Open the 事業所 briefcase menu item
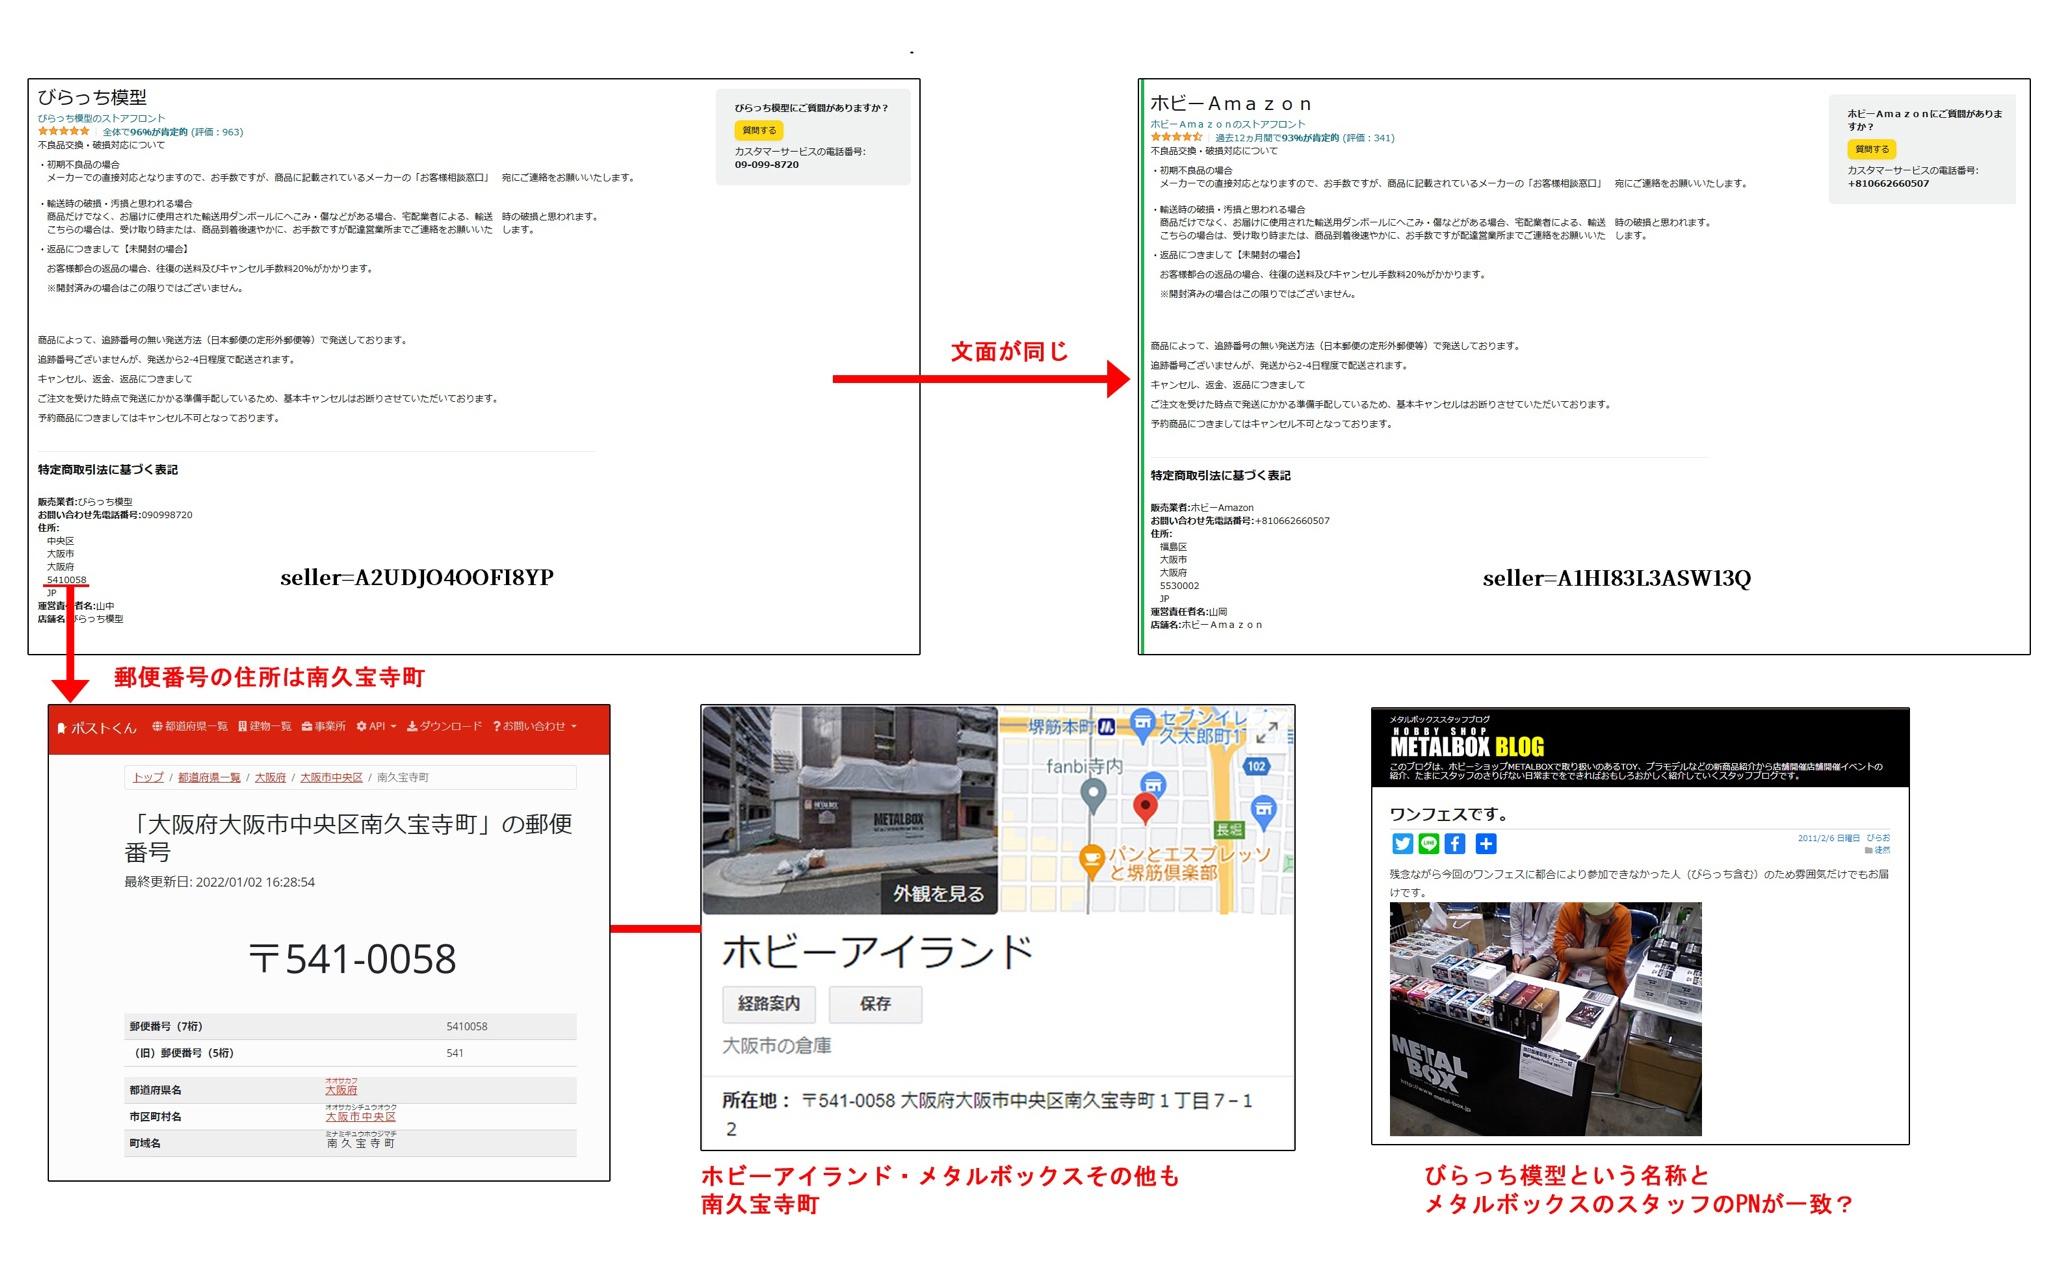This screenshot has height=1280, width=2048. 323,726
